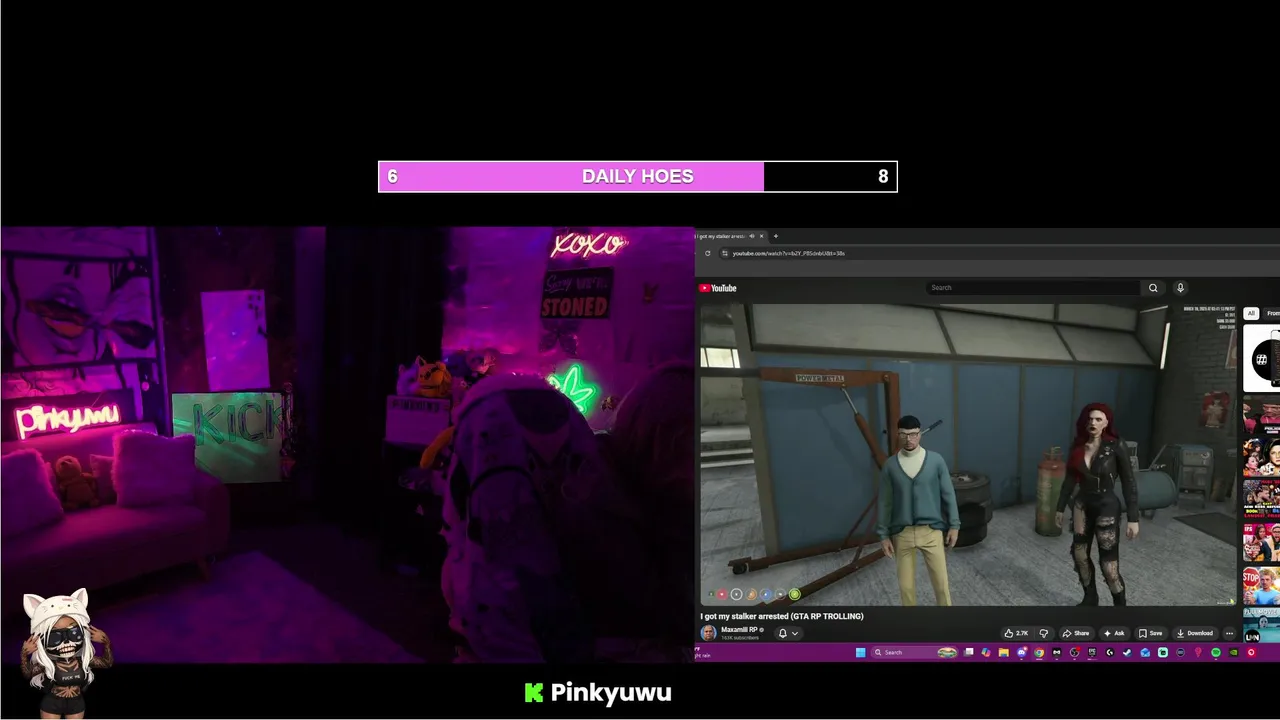Image resolution: width=1280 pixels, height=720 pixels.
Task: Close the 'I got my stalker' tab
Action: [x=761, y=236]
